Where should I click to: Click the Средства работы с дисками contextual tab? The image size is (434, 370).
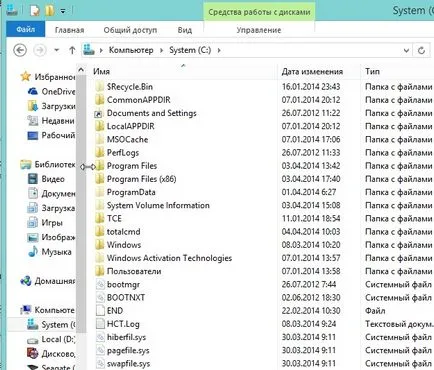(259, 12)
